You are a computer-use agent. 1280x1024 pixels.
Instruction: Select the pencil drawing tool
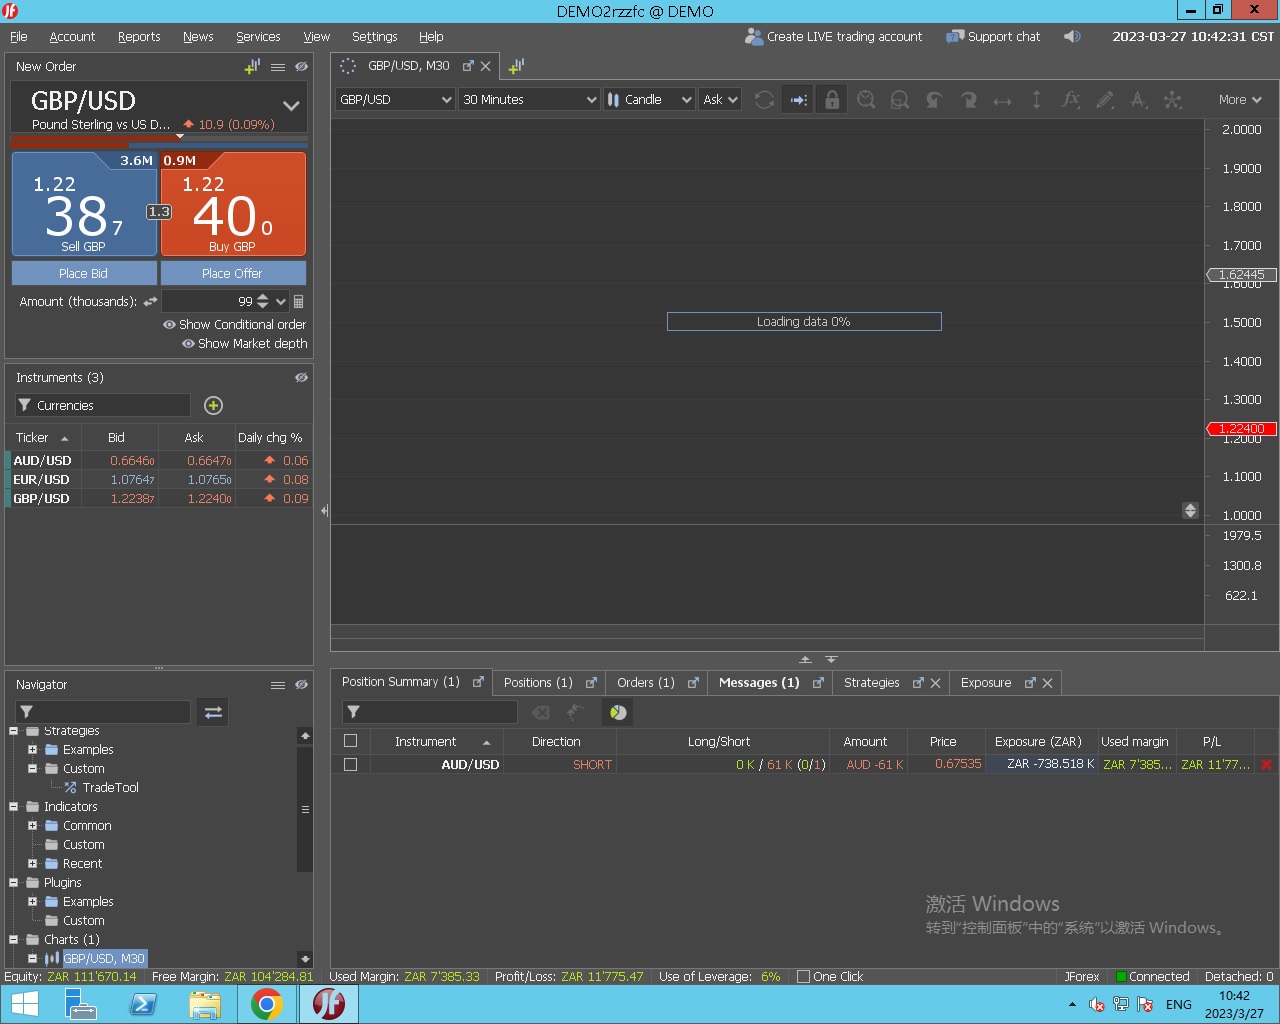point(1104,100)
